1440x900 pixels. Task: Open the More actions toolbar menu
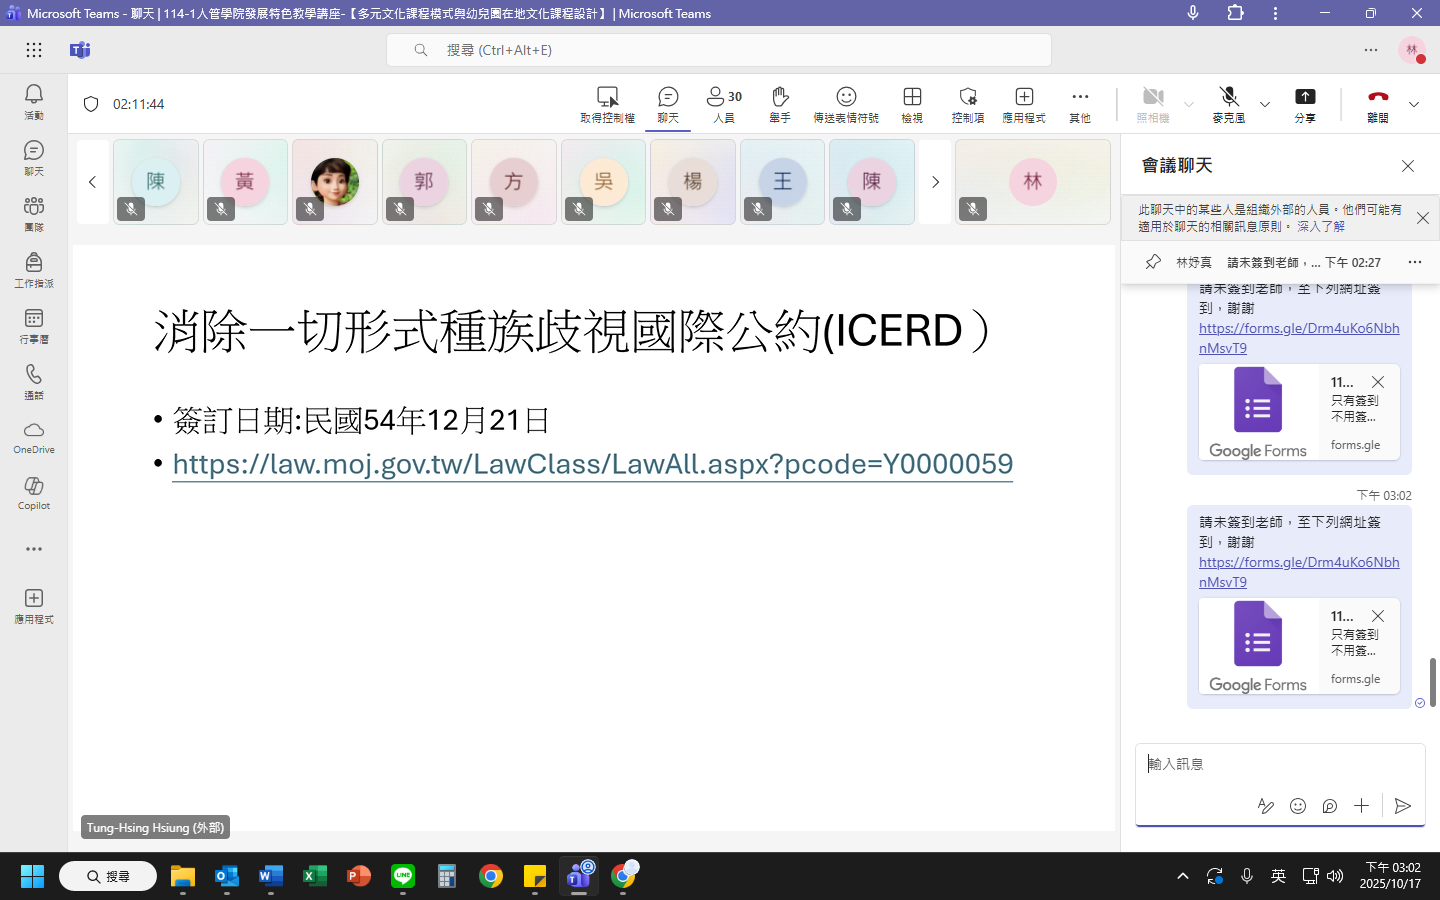[1080, 103]
